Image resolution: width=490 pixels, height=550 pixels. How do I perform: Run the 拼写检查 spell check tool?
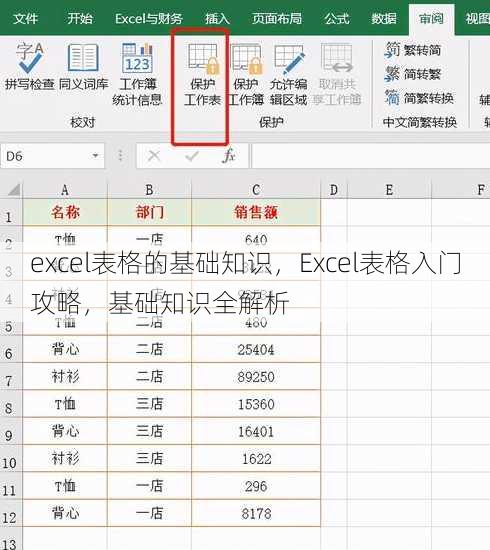(29, 67)
